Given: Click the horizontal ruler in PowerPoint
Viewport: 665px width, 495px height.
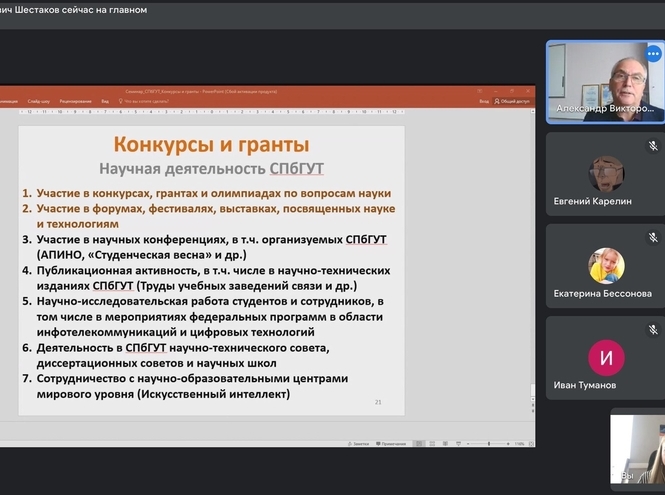Looking at the screenshot, I should [212, 112].
